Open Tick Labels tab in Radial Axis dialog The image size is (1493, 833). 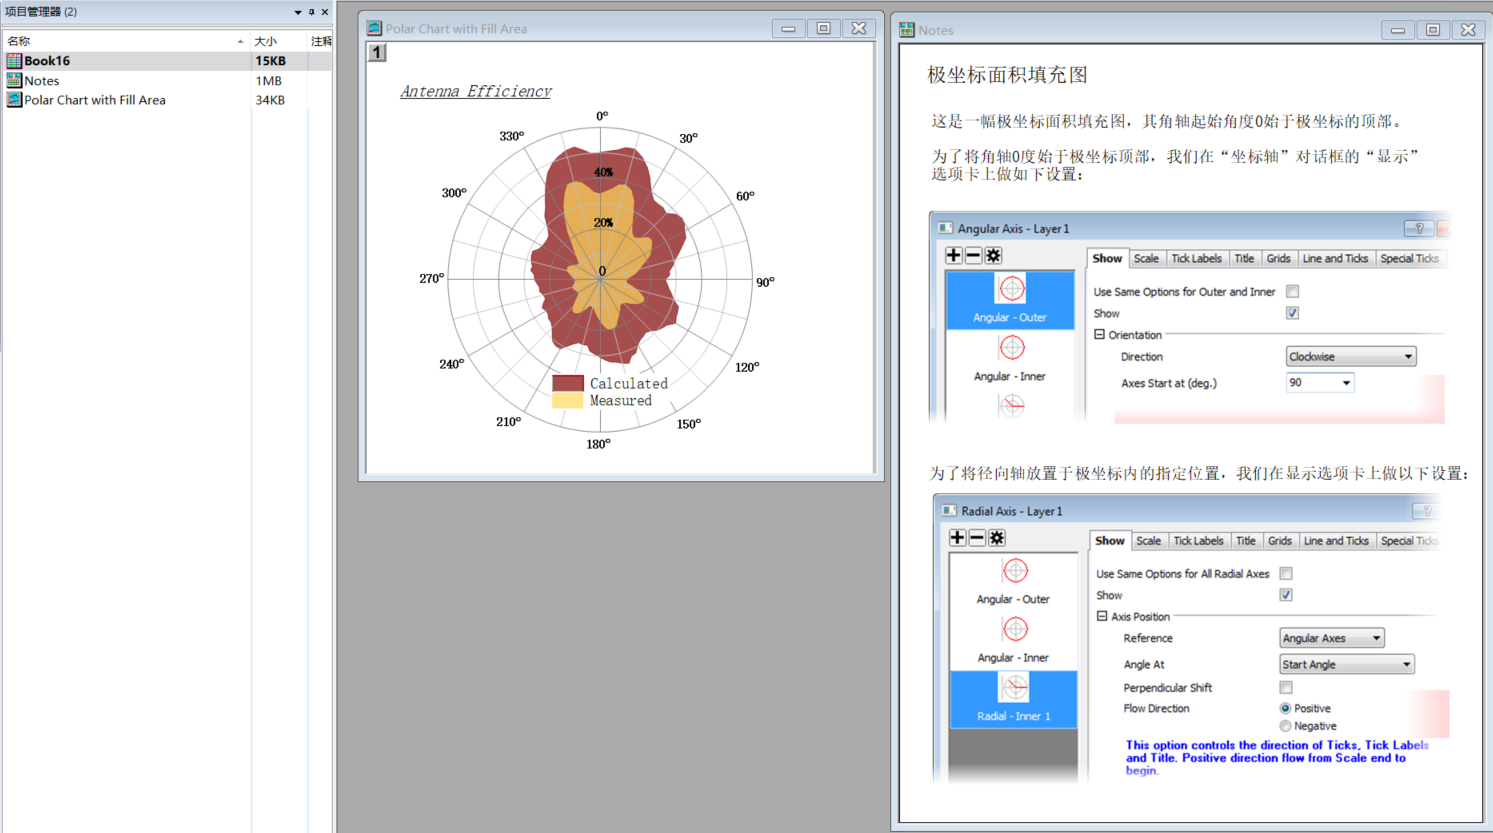coord(1198,541)
